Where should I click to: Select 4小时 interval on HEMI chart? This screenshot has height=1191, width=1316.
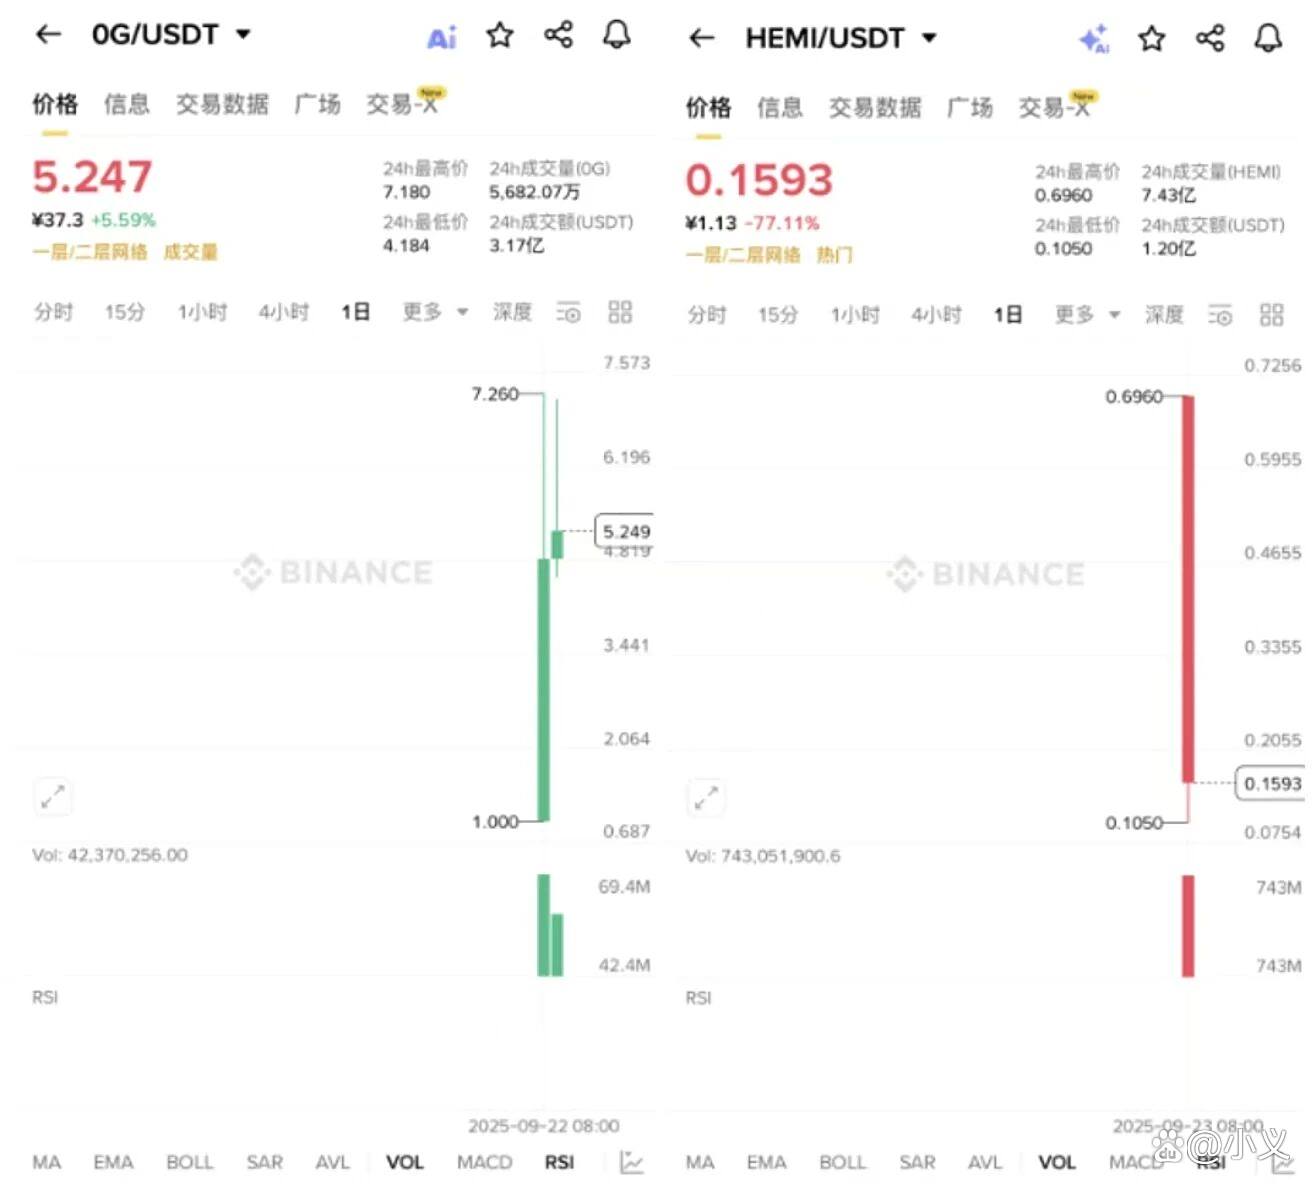pyautogui.click(x=936, y=315)
